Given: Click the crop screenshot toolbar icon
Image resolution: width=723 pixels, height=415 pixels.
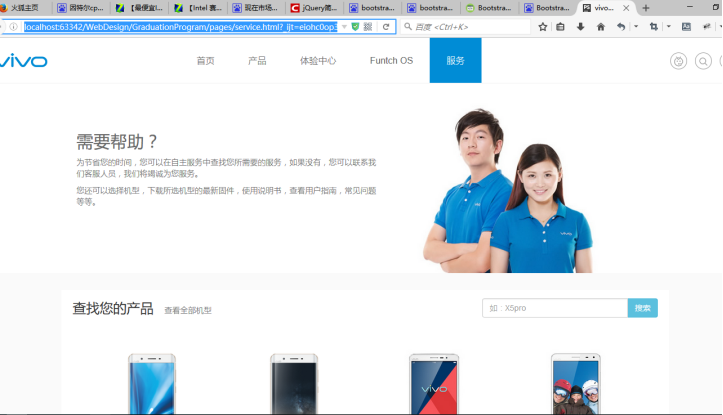Looking at the screenshot, I should pyautogui.click(x=653, y=27).
